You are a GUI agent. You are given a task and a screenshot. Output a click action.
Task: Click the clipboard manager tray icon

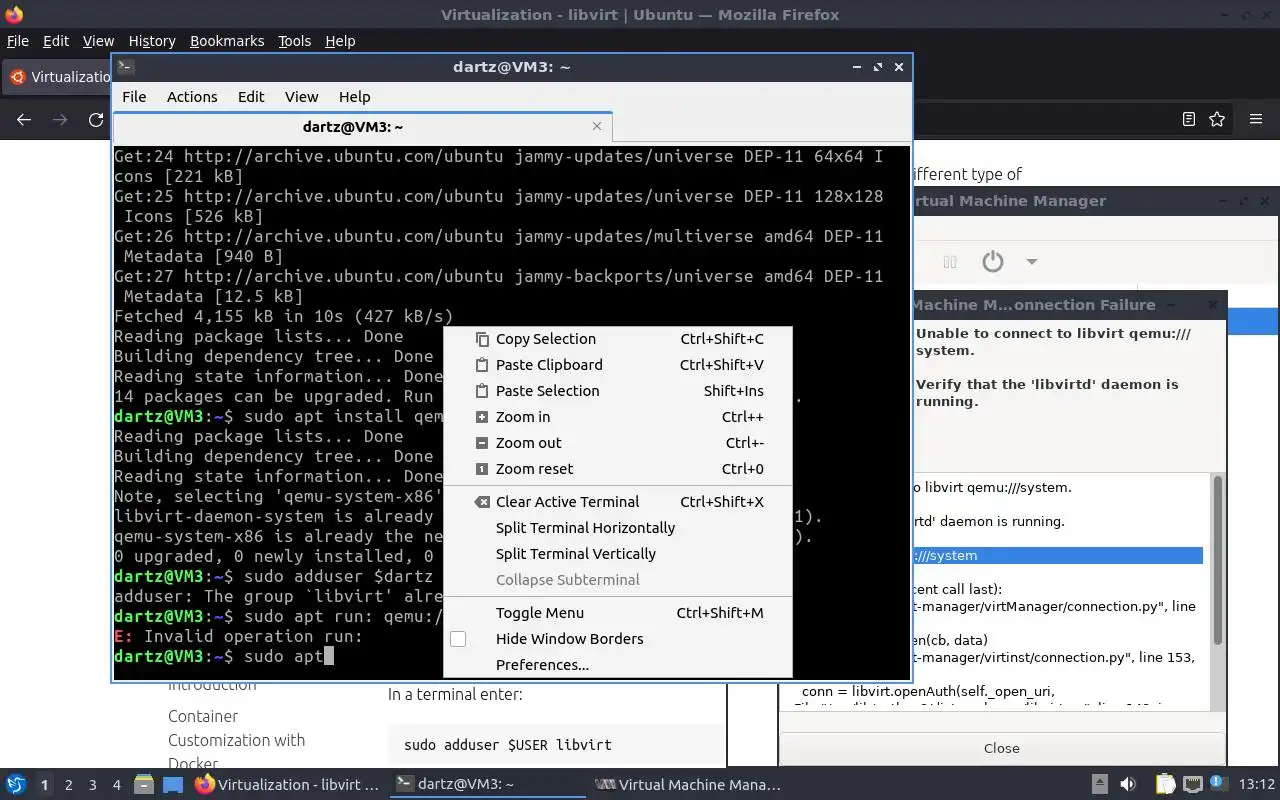[1165, 785]
